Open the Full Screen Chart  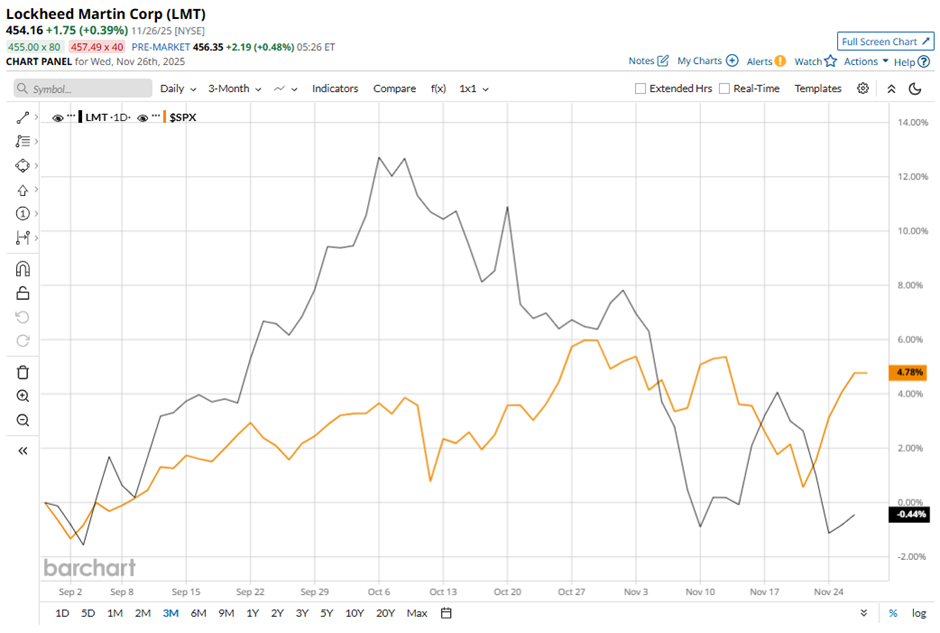tap(885, 41)
